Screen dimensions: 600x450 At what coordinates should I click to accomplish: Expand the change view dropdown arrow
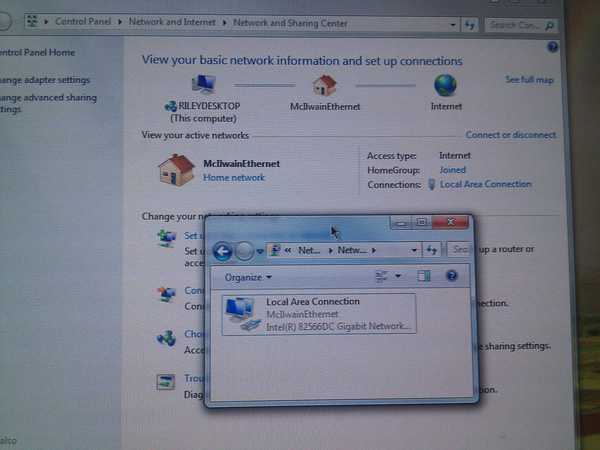(398, 276)
